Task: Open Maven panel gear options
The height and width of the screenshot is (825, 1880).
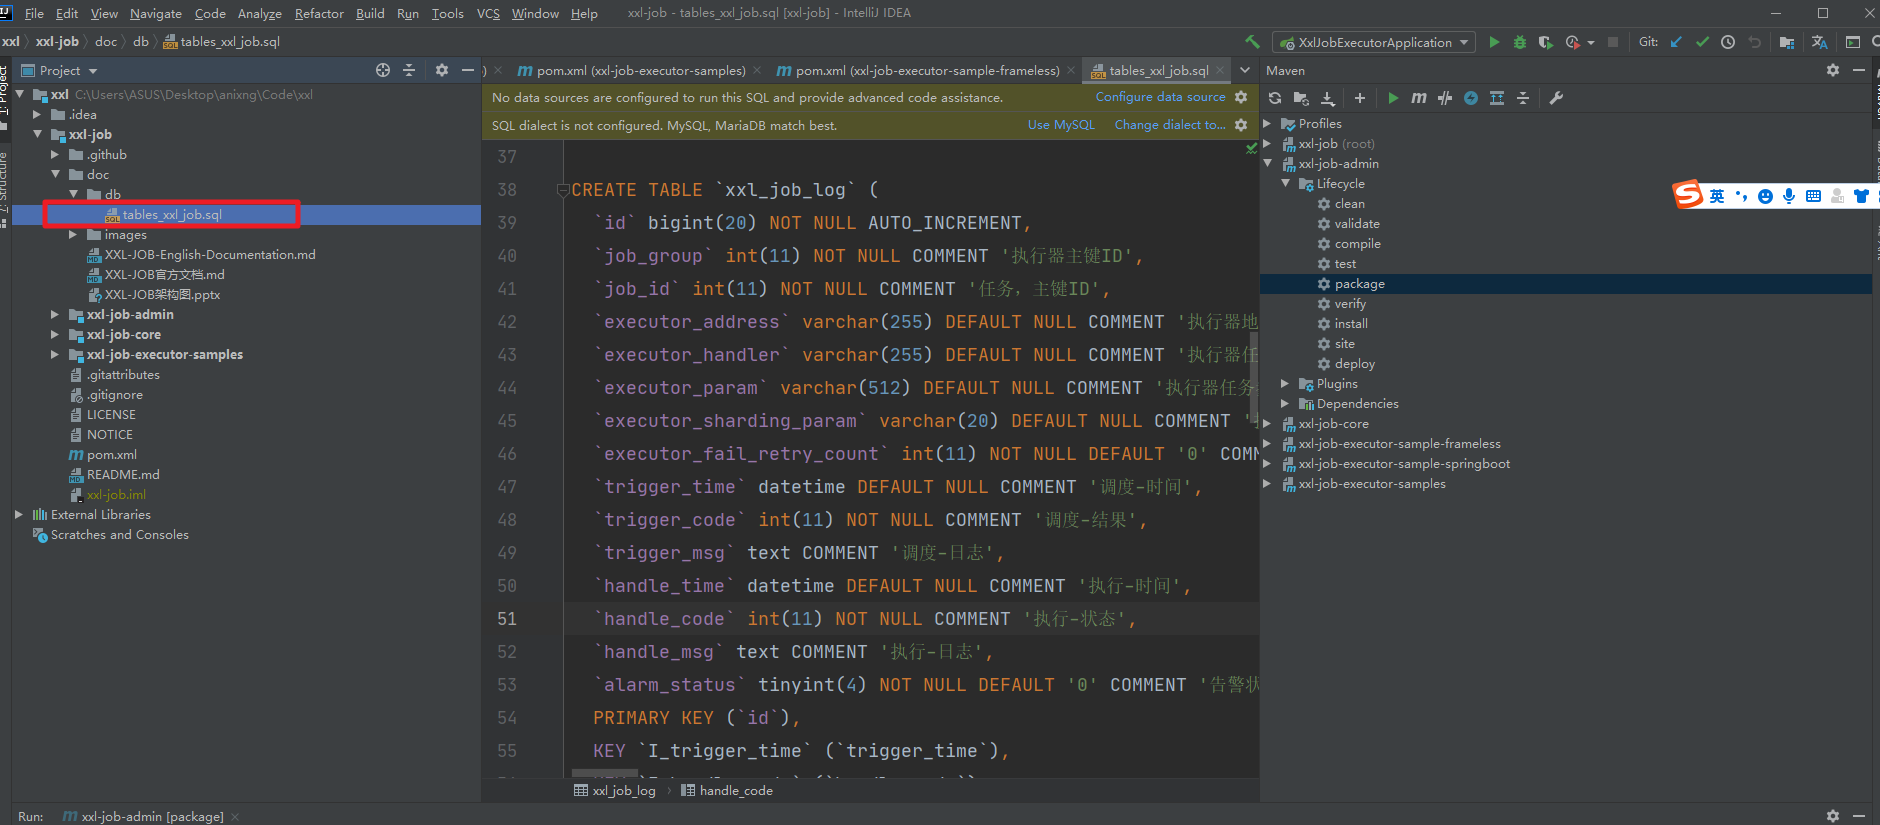Action: (x=1833, y=70)
